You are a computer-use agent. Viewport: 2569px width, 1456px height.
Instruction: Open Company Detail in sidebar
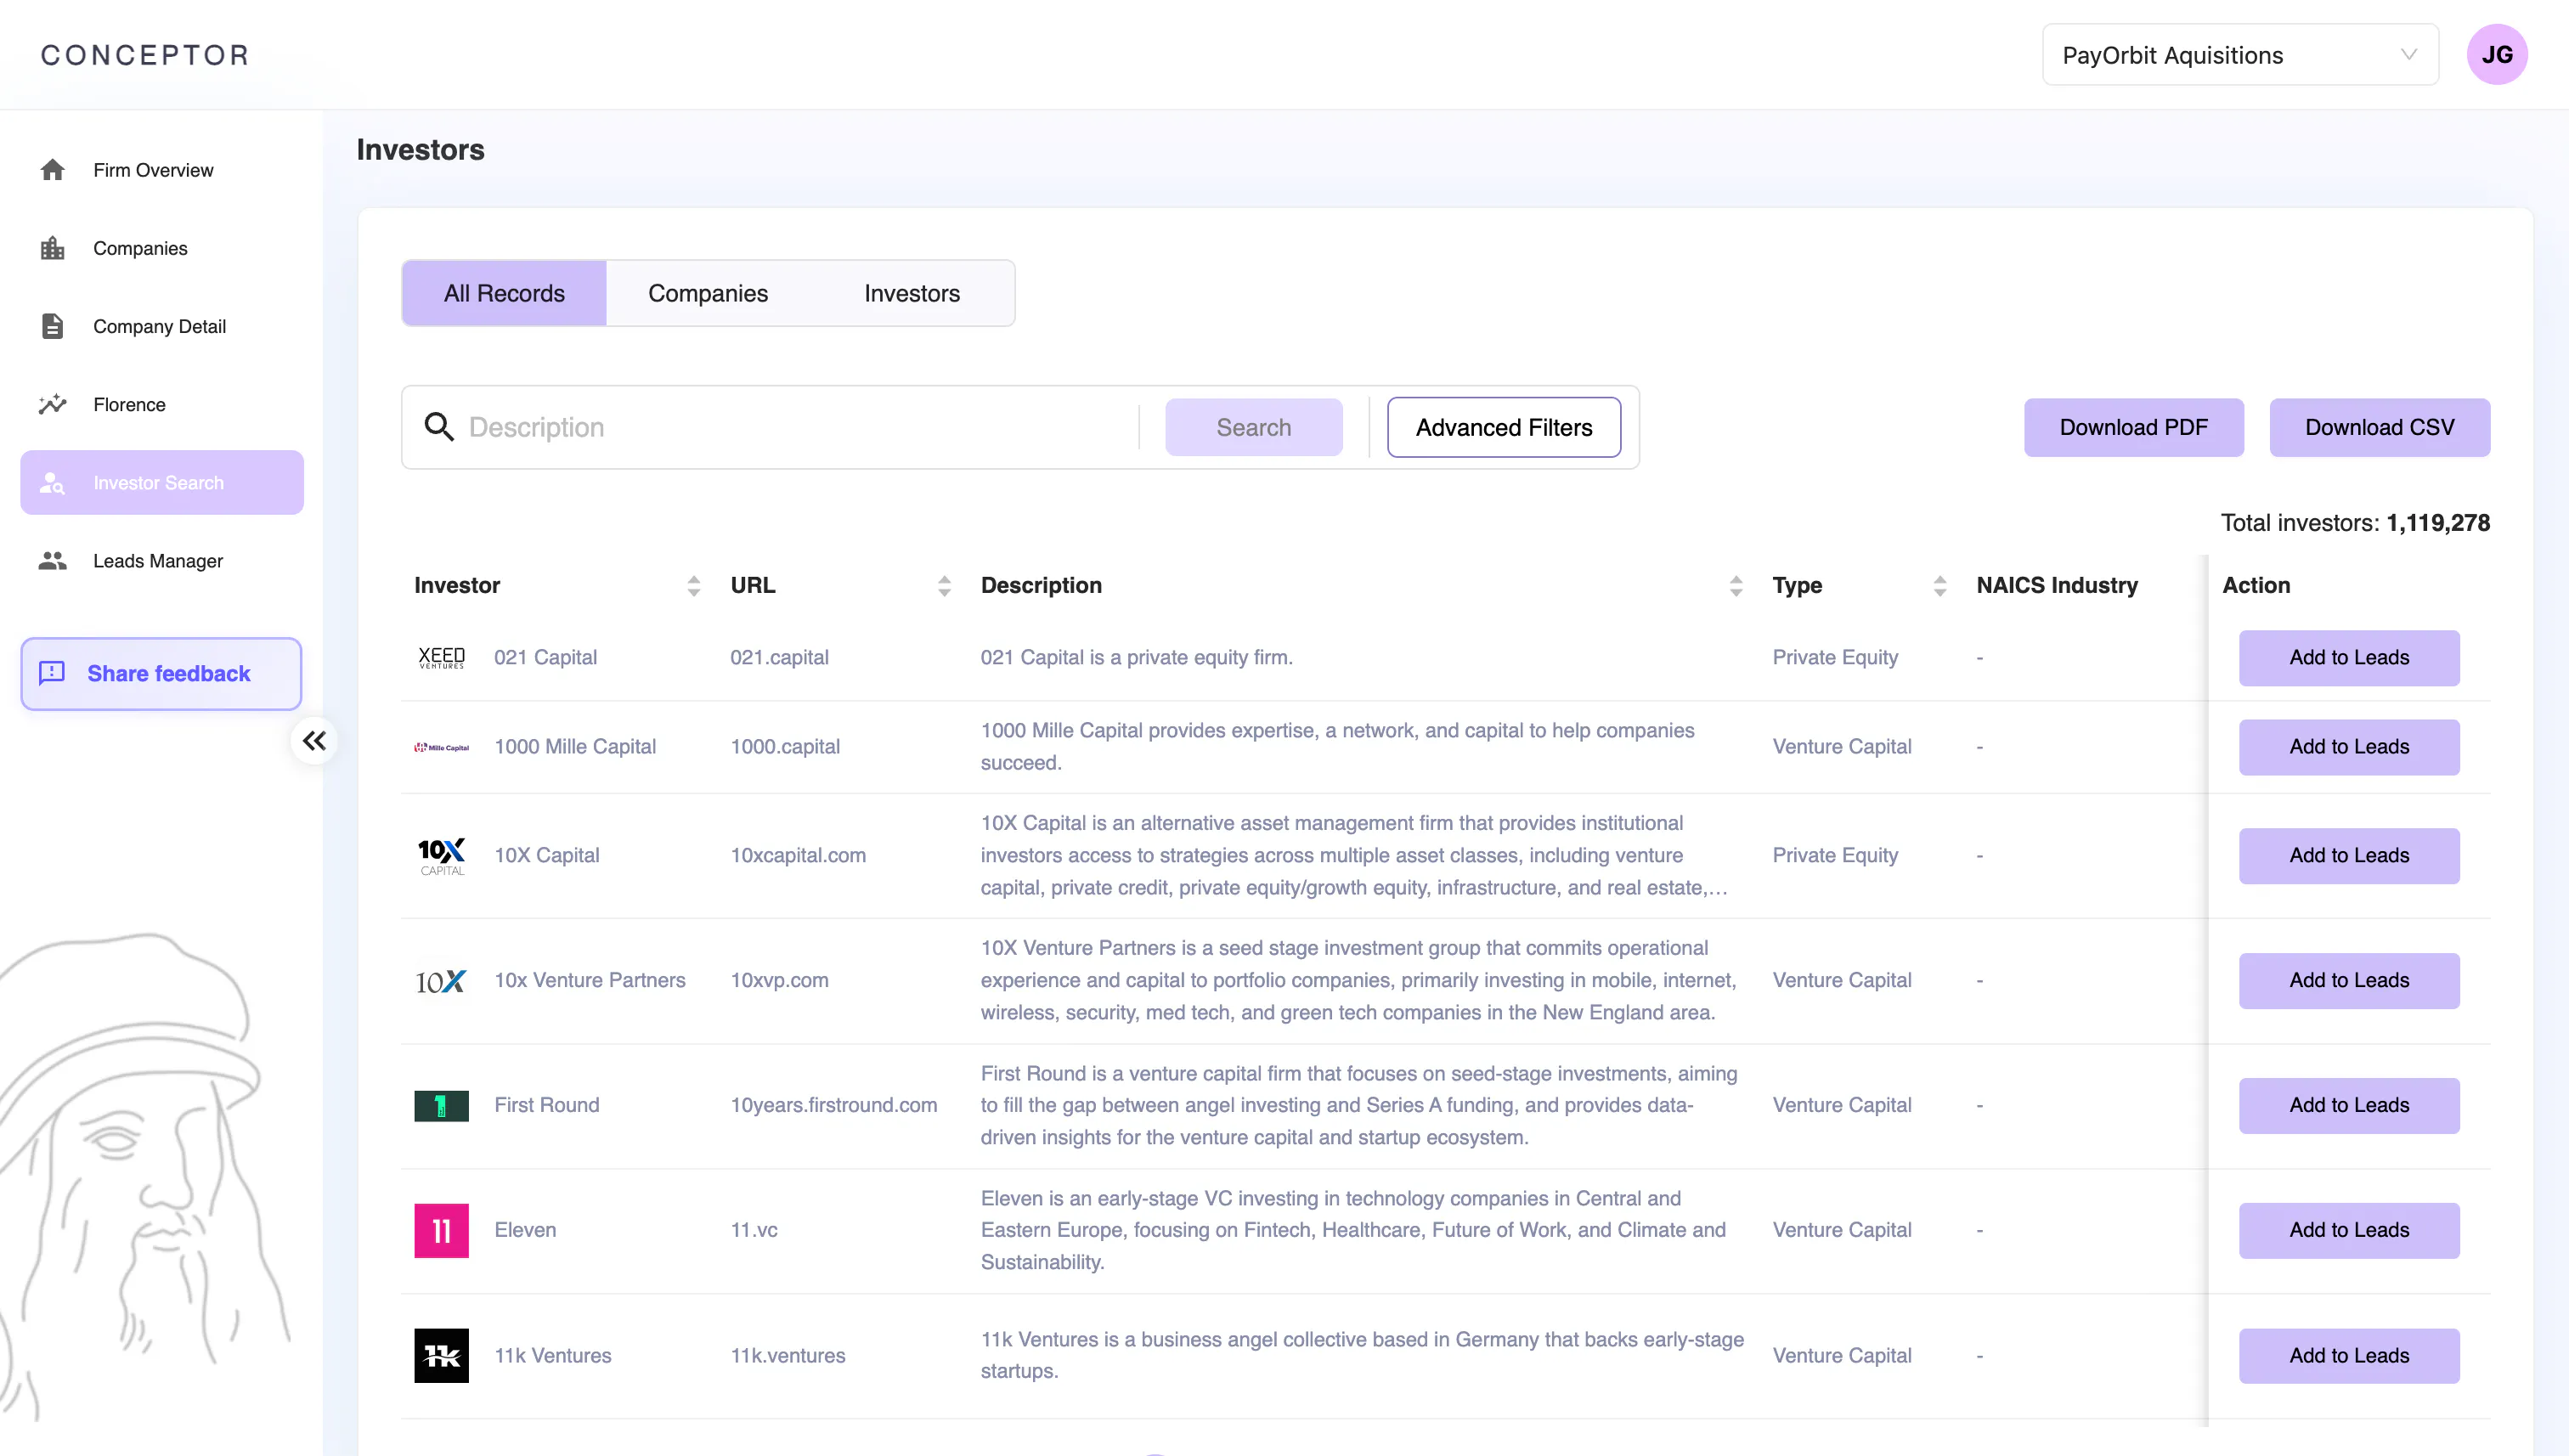(162, 326)
